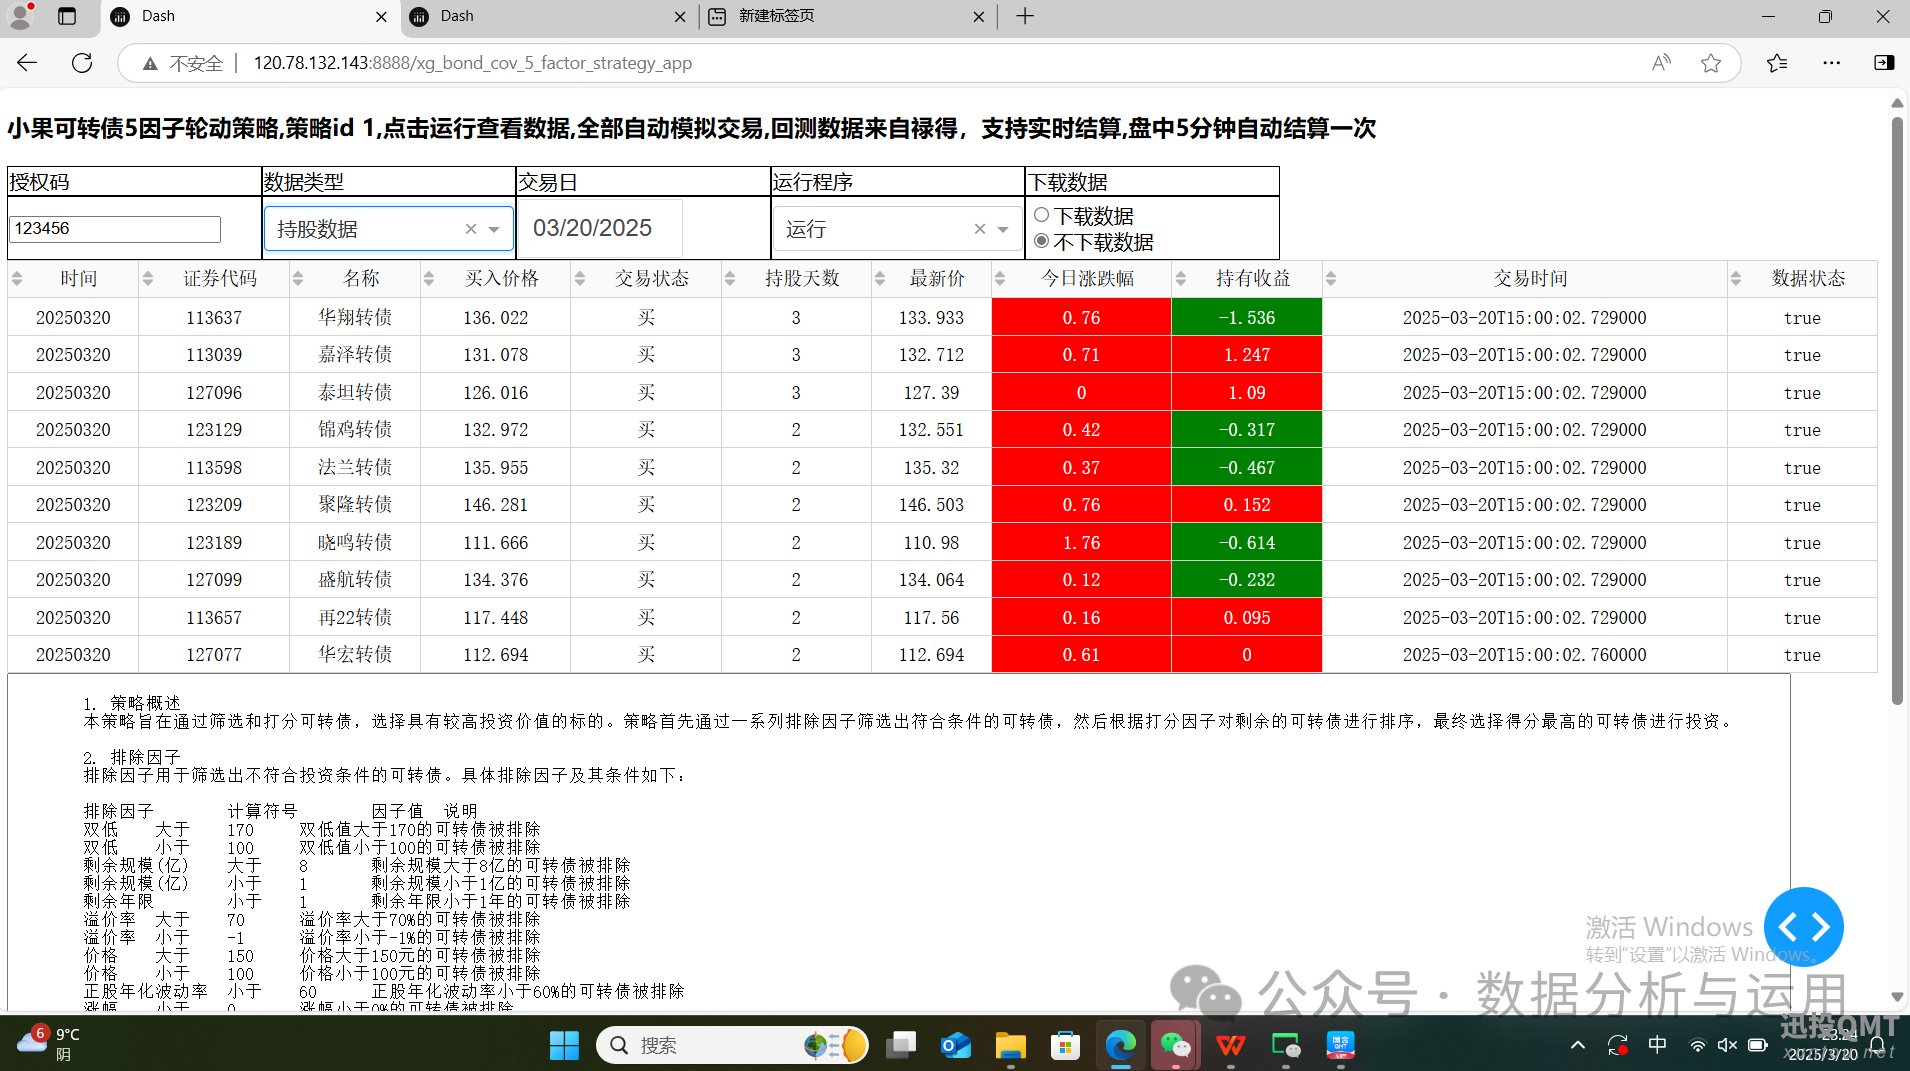
Task: Toggle input method 中 in tray
Action: [x=1657, y=1045]
